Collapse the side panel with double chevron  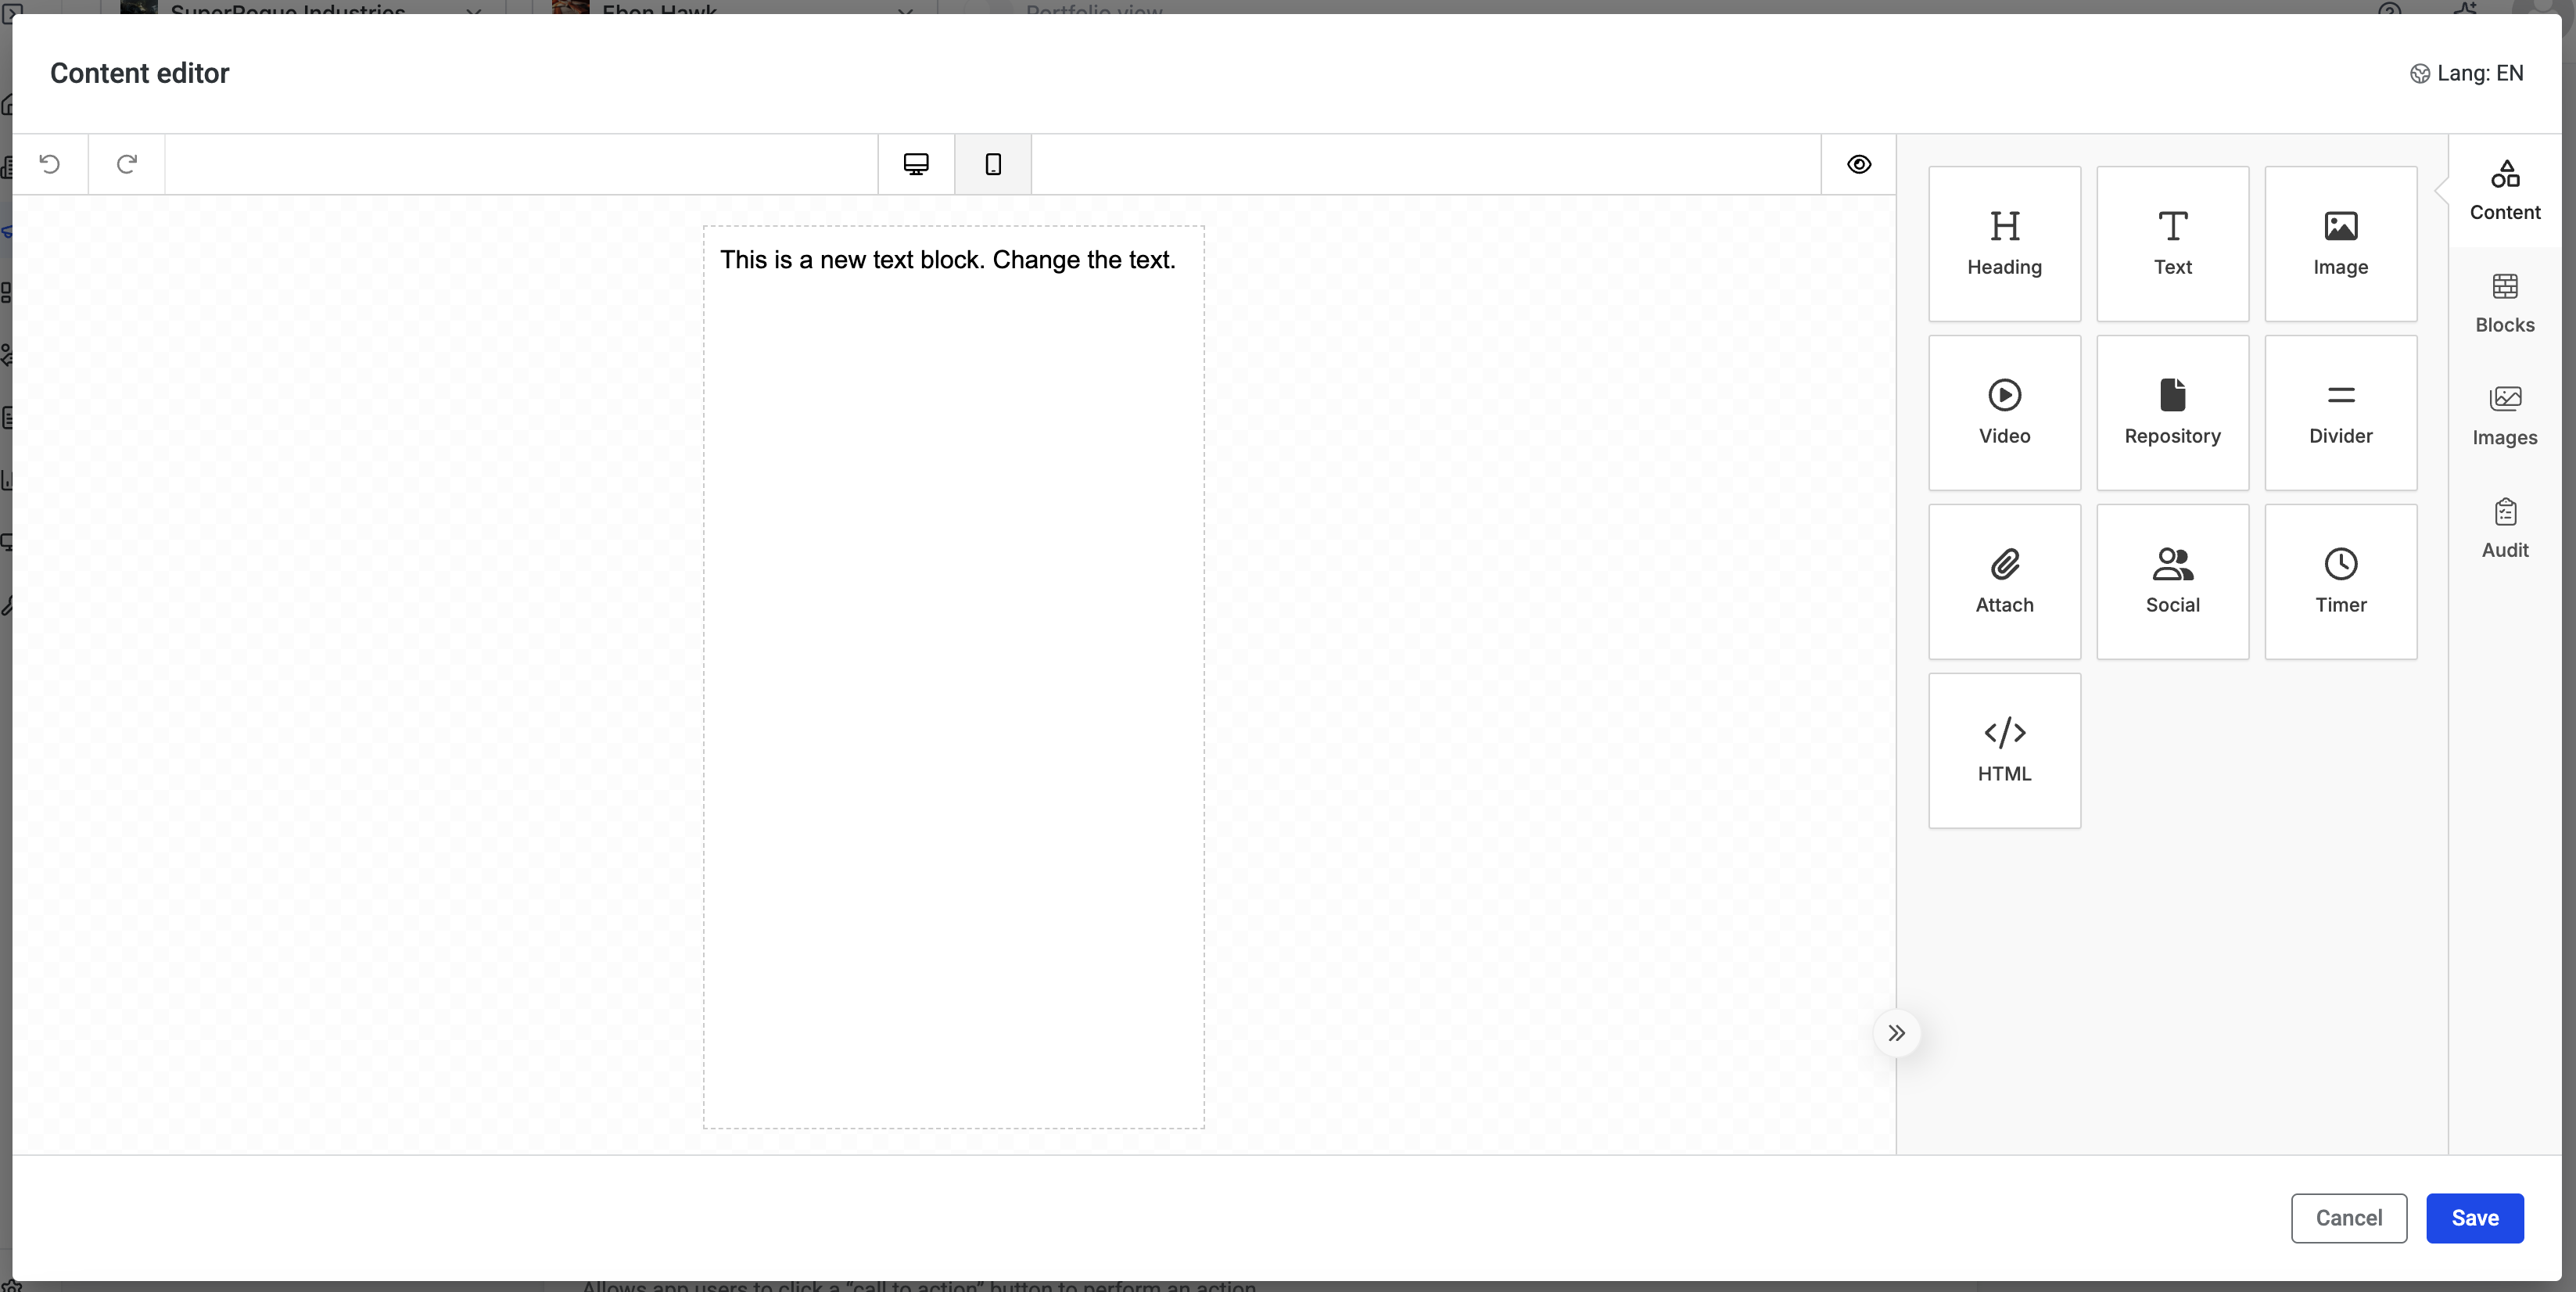pyautogui.click(x=1896, y=1033)
